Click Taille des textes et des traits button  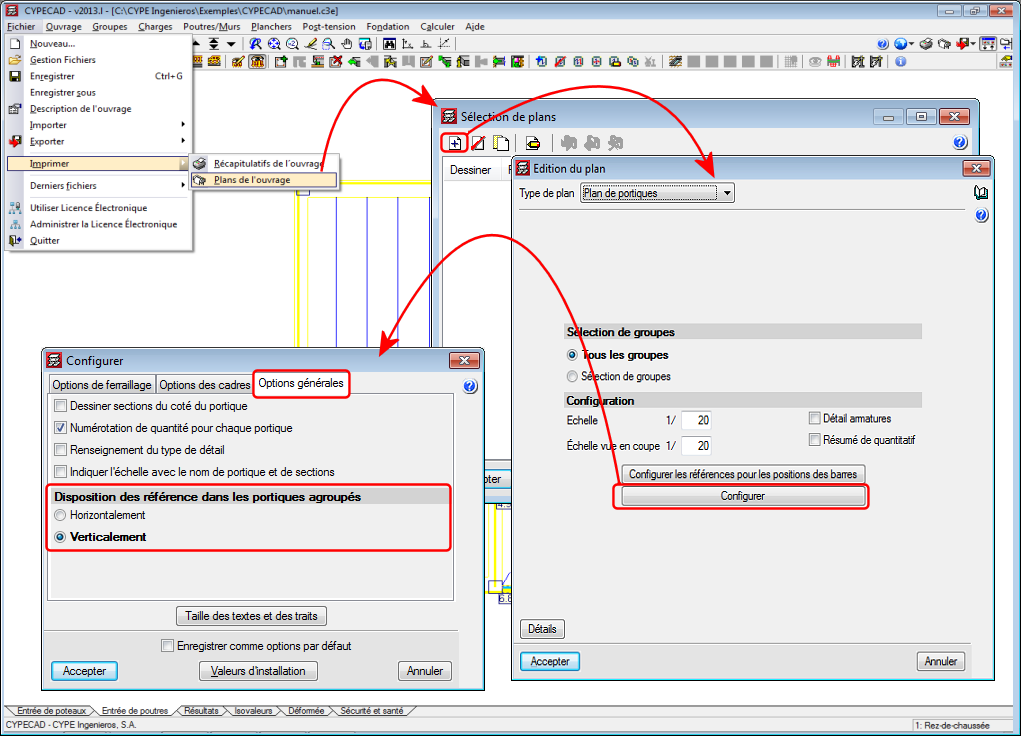pos(251,616)
